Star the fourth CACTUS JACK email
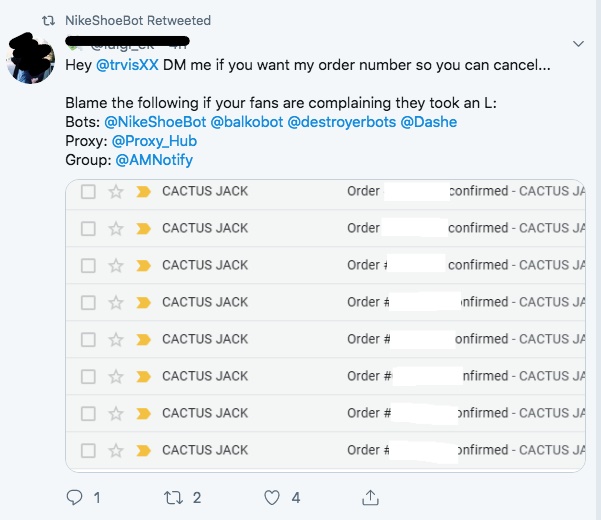This screenshot has width=601, height=520. [x=116, y=302]
